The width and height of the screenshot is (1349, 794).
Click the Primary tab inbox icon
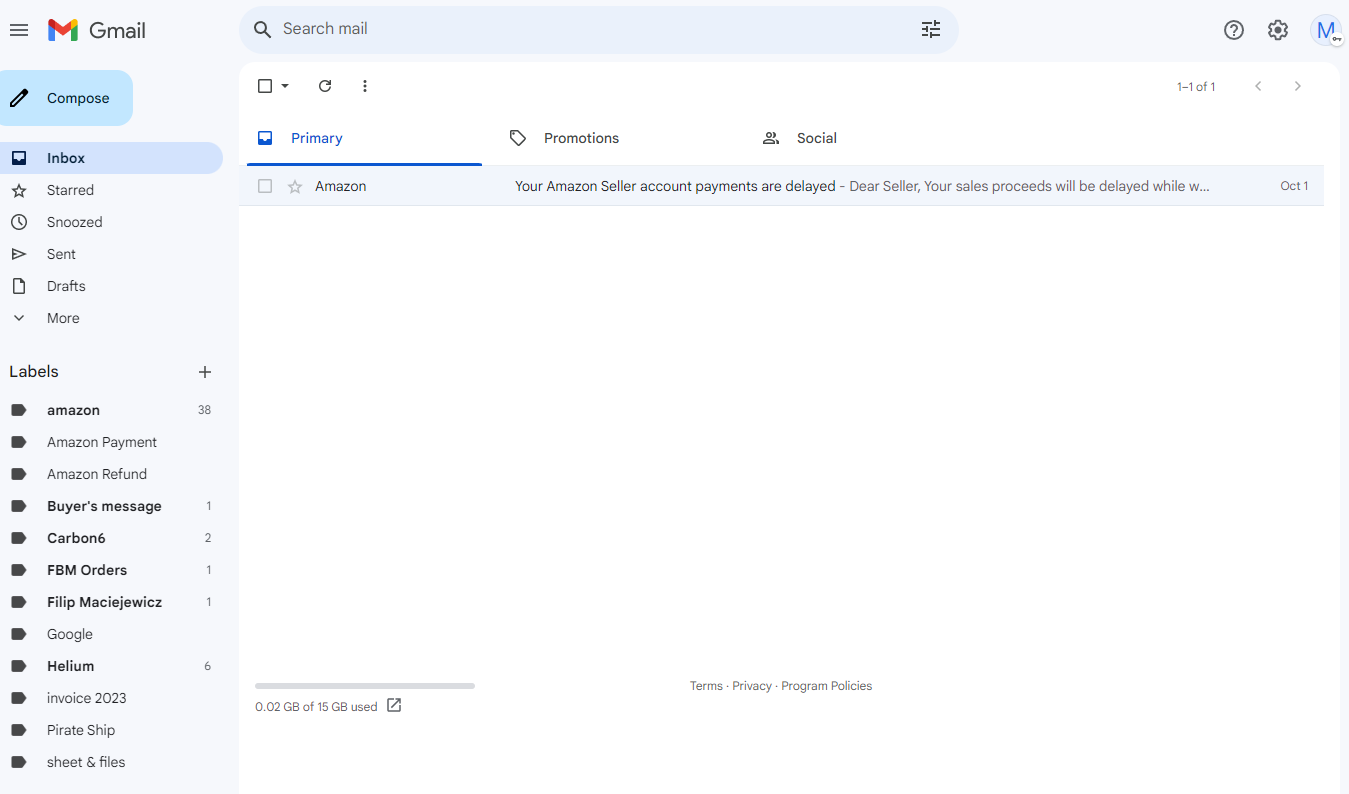[265, 138]
